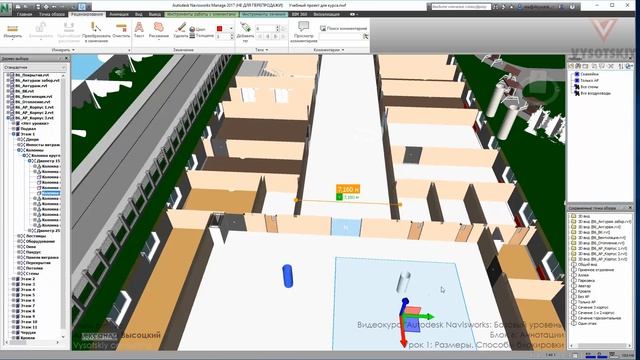The height and width of the screenshot is (360, 640).
Task: Select the blue highlighted column in viewport
Action: click(287, 276)
